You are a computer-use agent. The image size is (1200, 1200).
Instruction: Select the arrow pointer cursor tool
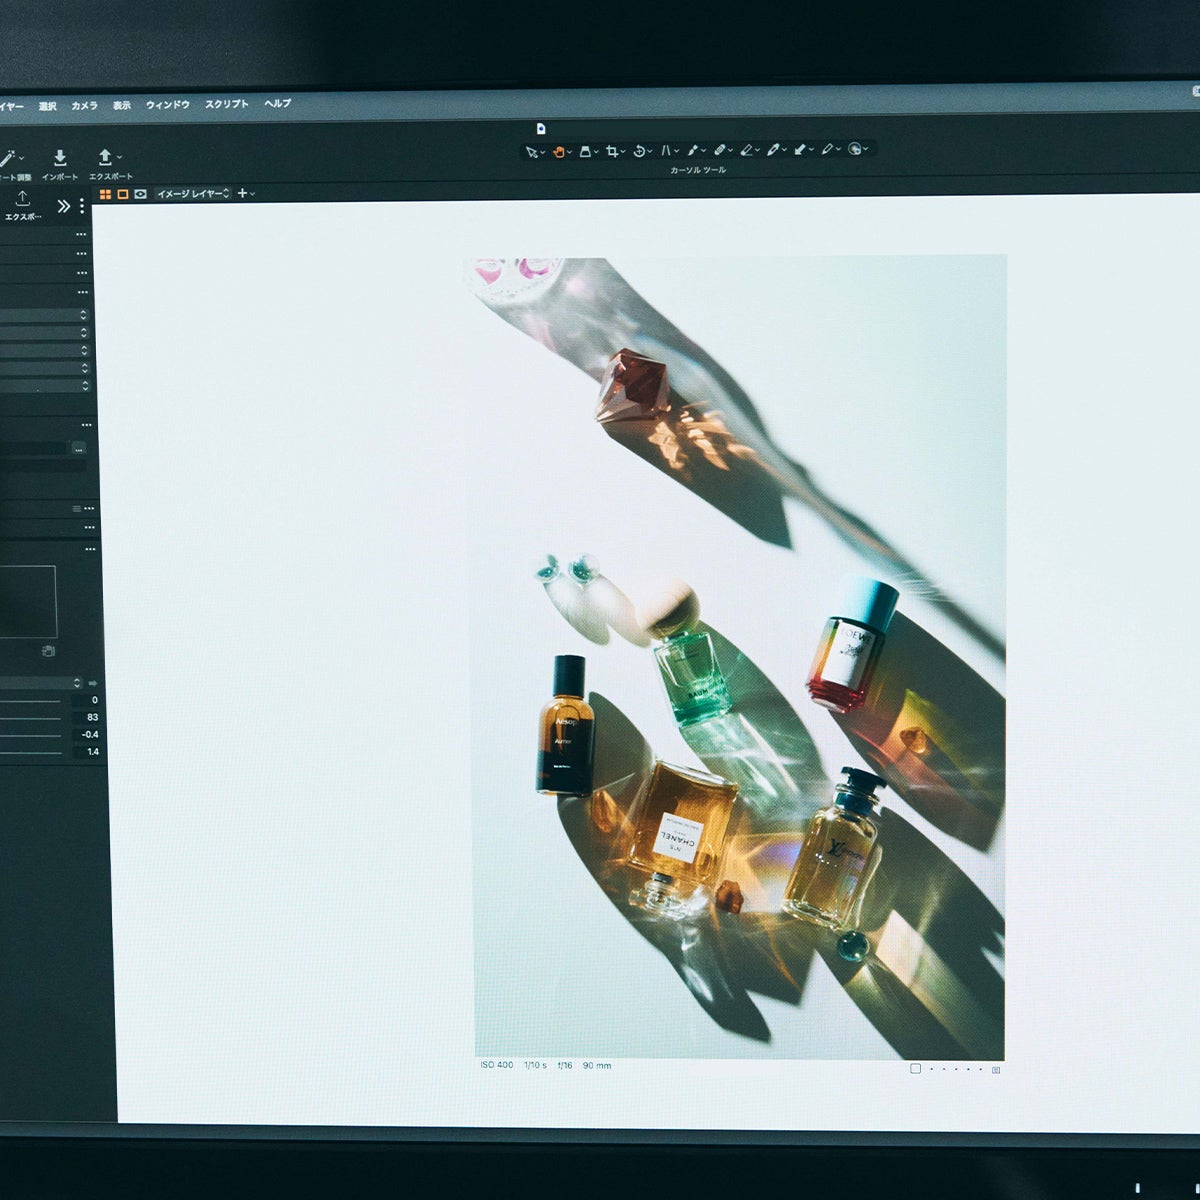(532, 152)
